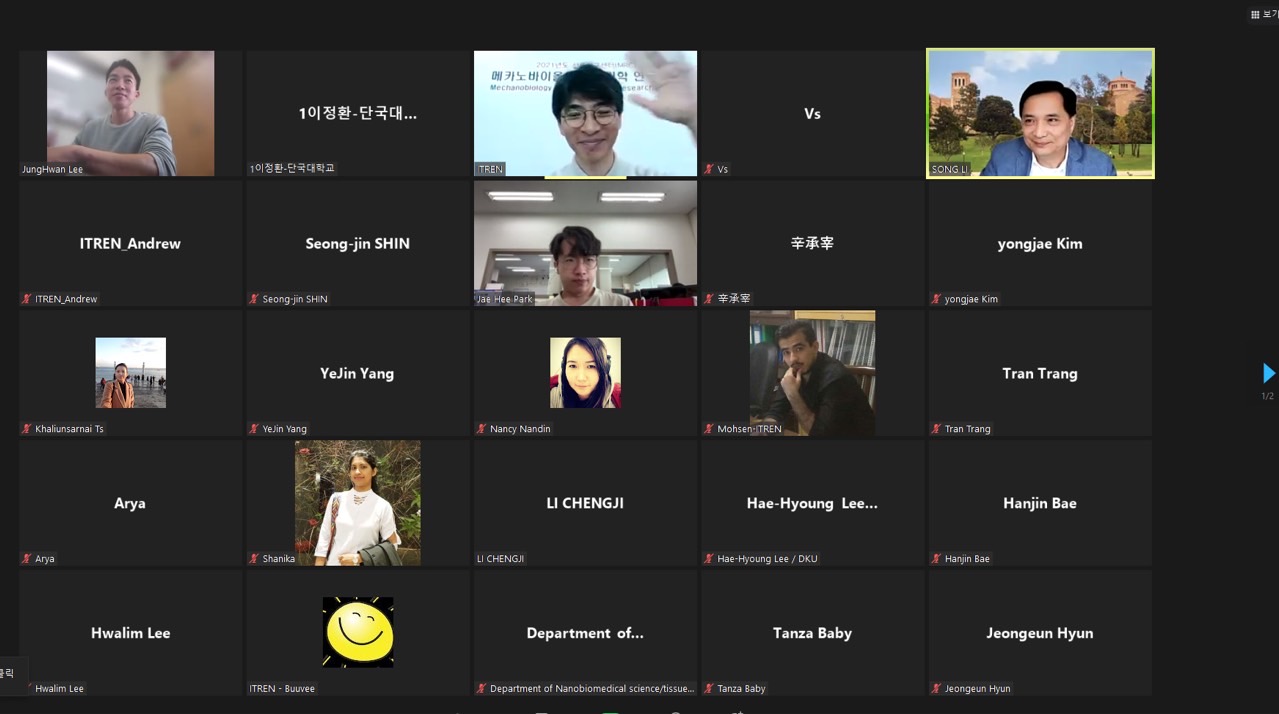The height and width of the screenshot is (714, 1279).
Task: Select Jae Hee Park's video tile
Action: 585,243
